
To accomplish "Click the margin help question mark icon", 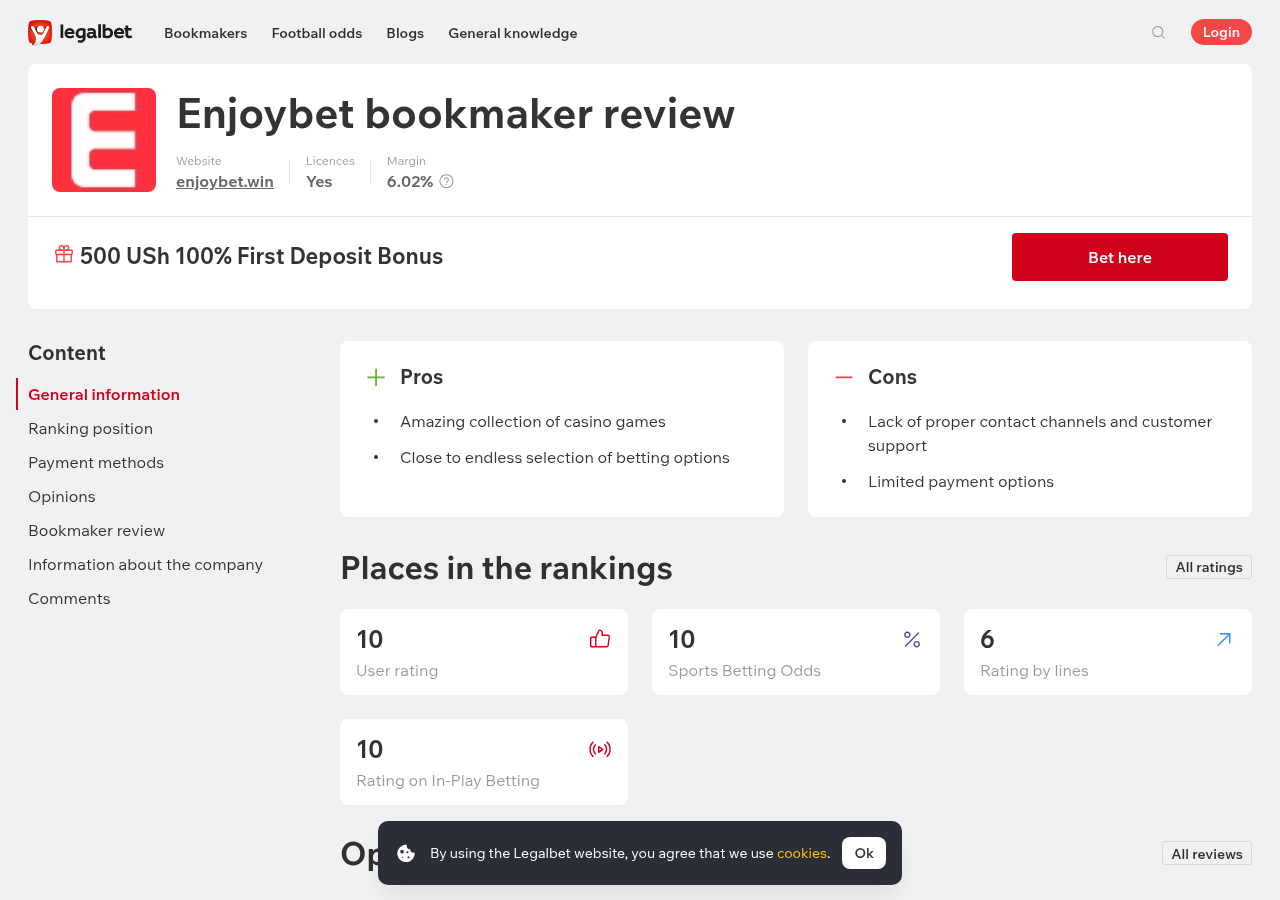I will point(446,181).
